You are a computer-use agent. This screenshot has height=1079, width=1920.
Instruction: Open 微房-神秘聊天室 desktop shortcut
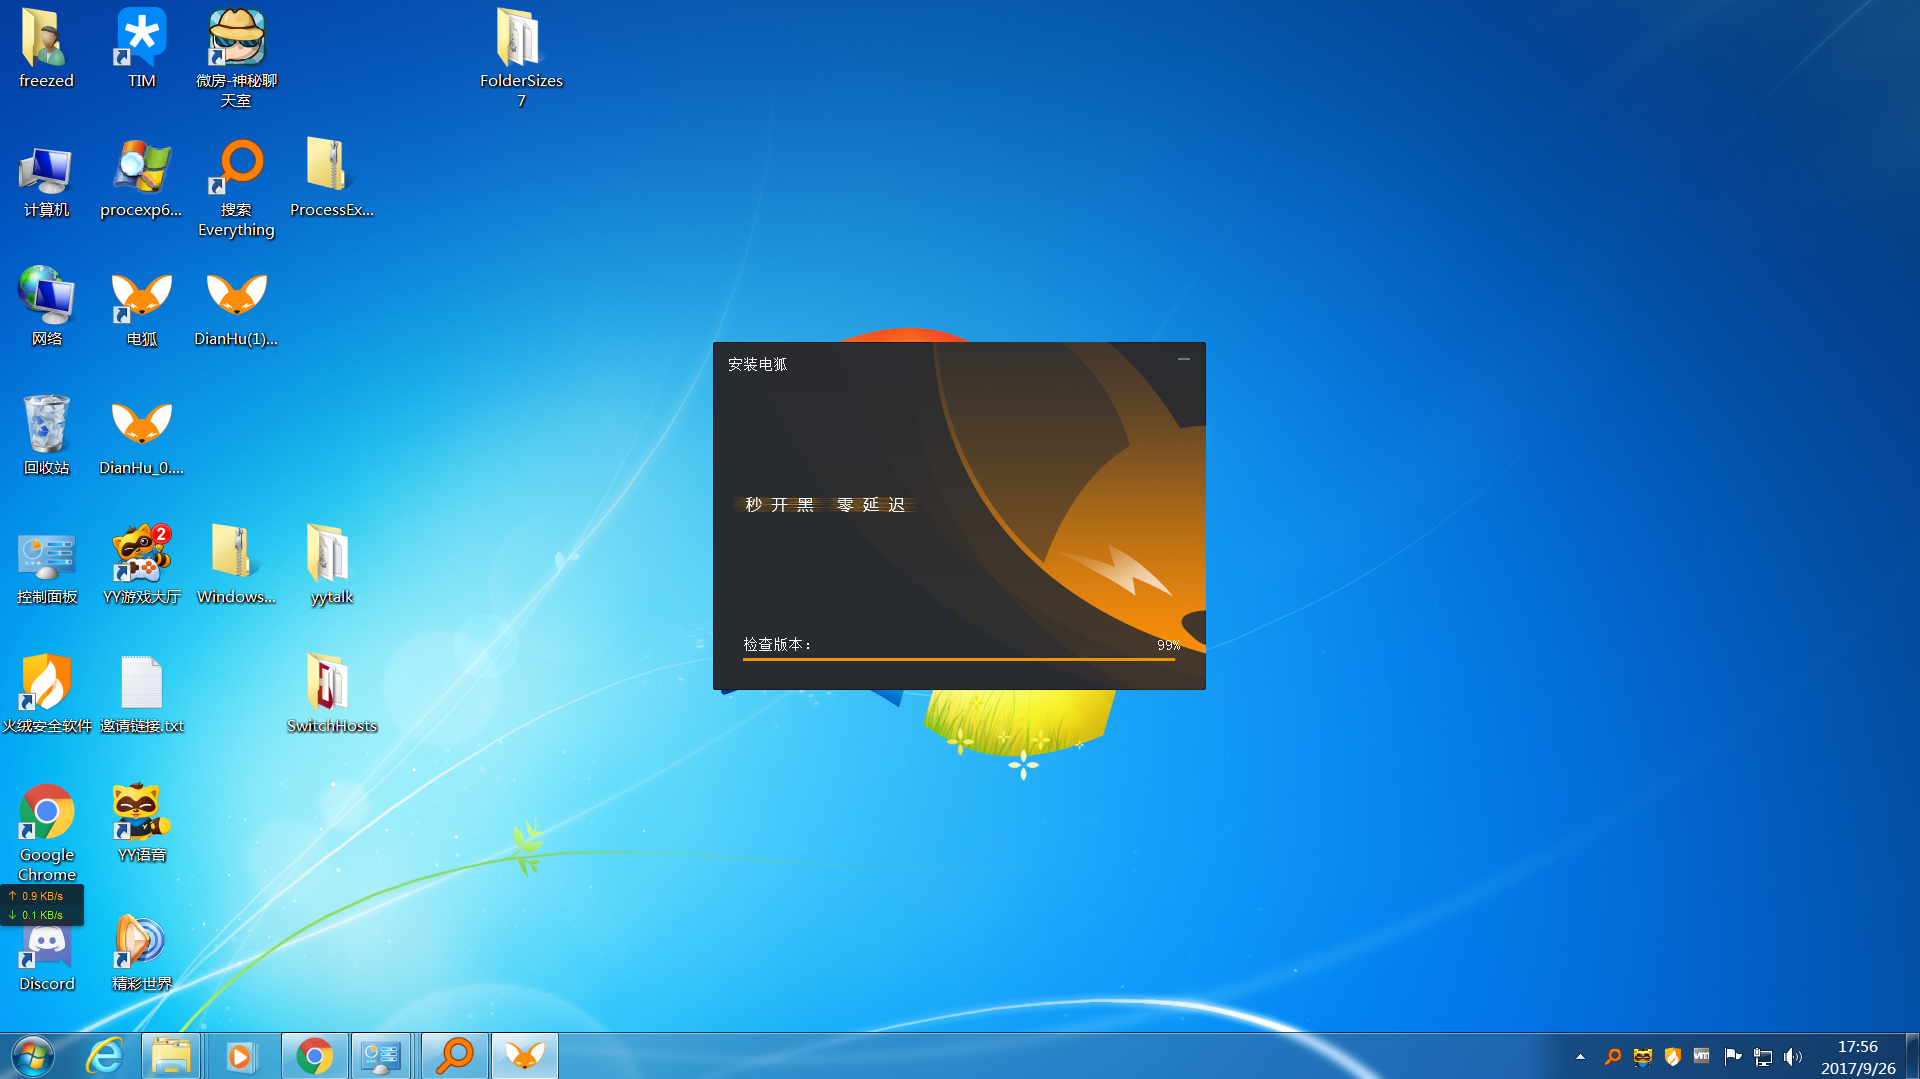[x=236, y=58]
